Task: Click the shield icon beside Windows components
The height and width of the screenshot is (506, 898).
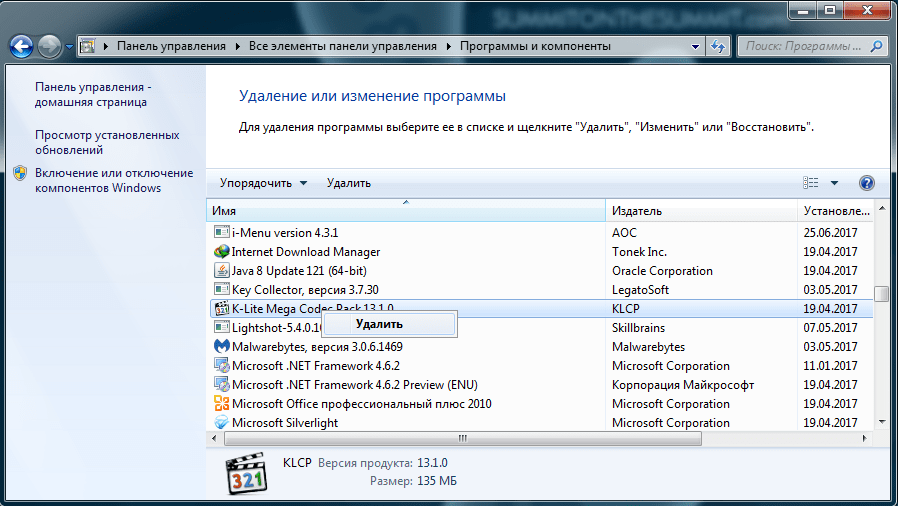Action: (20, 173)
